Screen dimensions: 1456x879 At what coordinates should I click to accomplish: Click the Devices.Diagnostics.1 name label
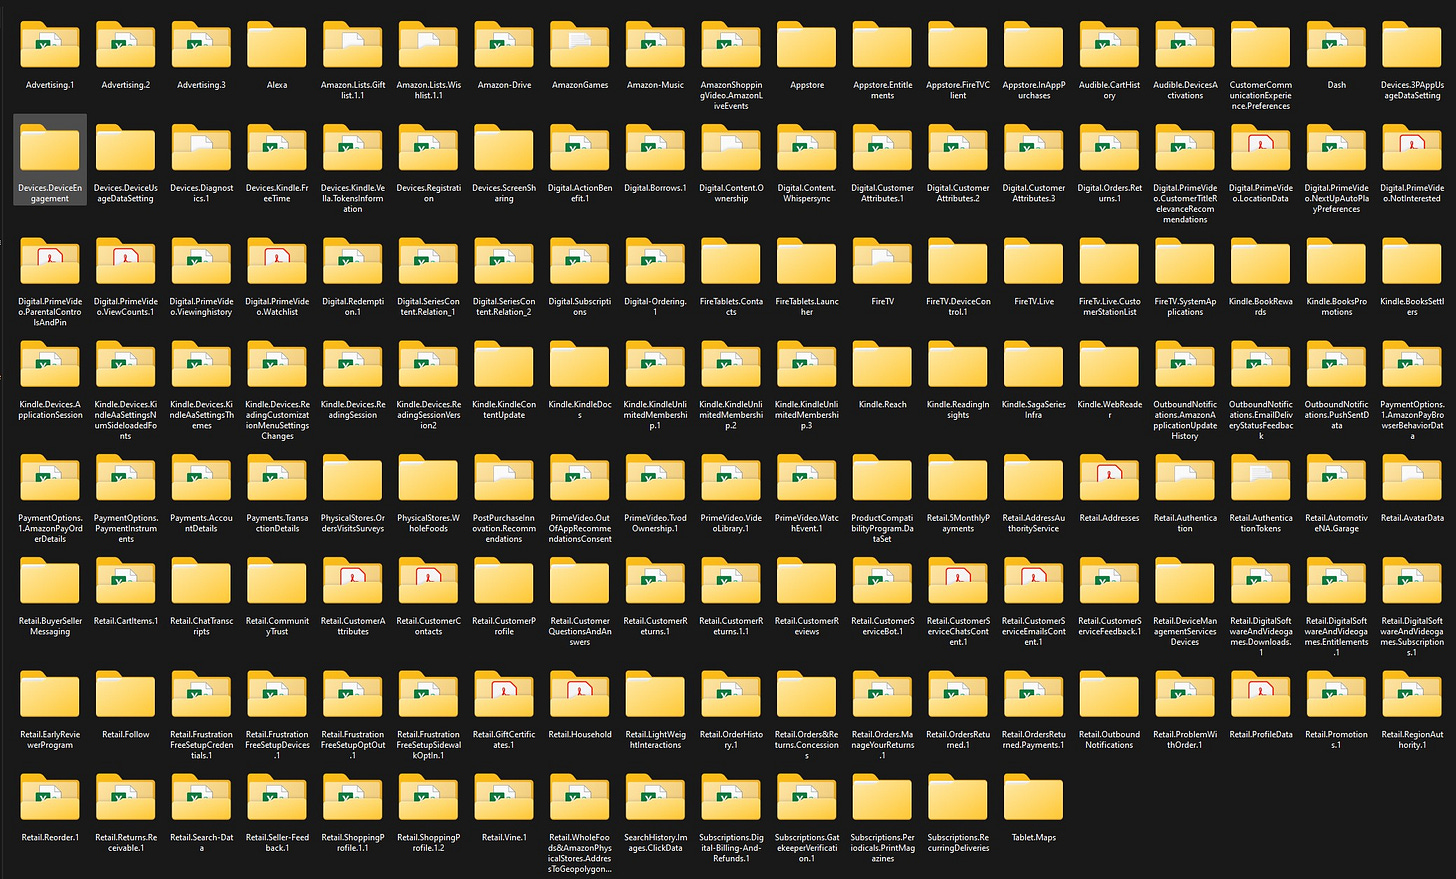pyautogui.click(x=201, y=193)
